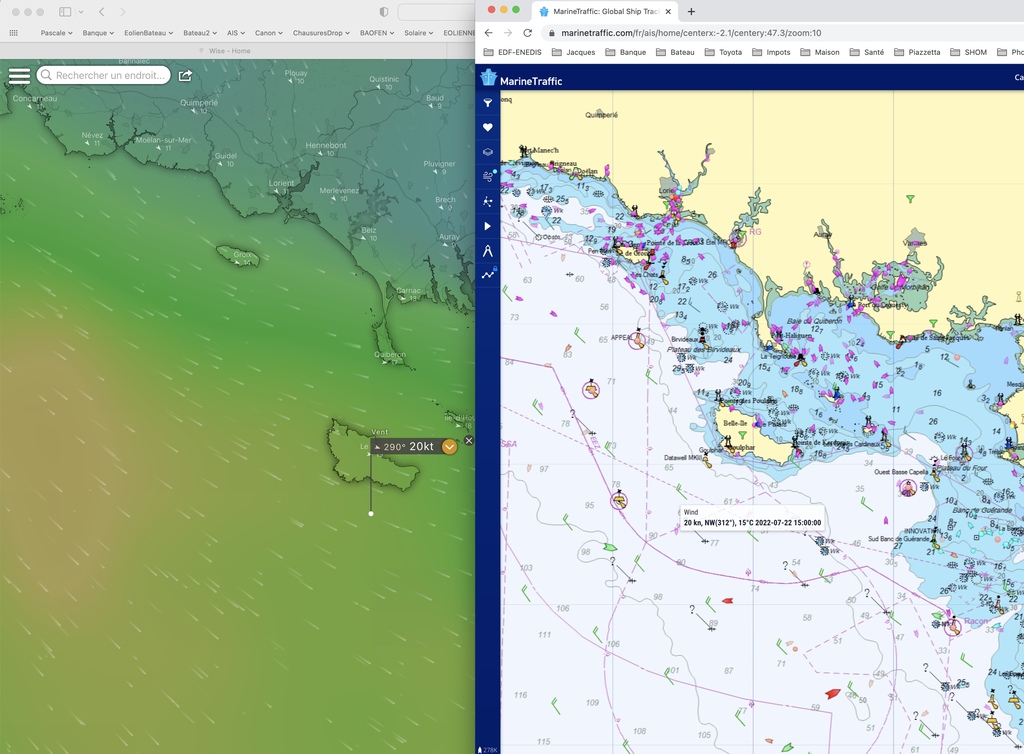Go forward in Chrome
Viewport: 1024px width, 754px height.
[x=507, y=33]
